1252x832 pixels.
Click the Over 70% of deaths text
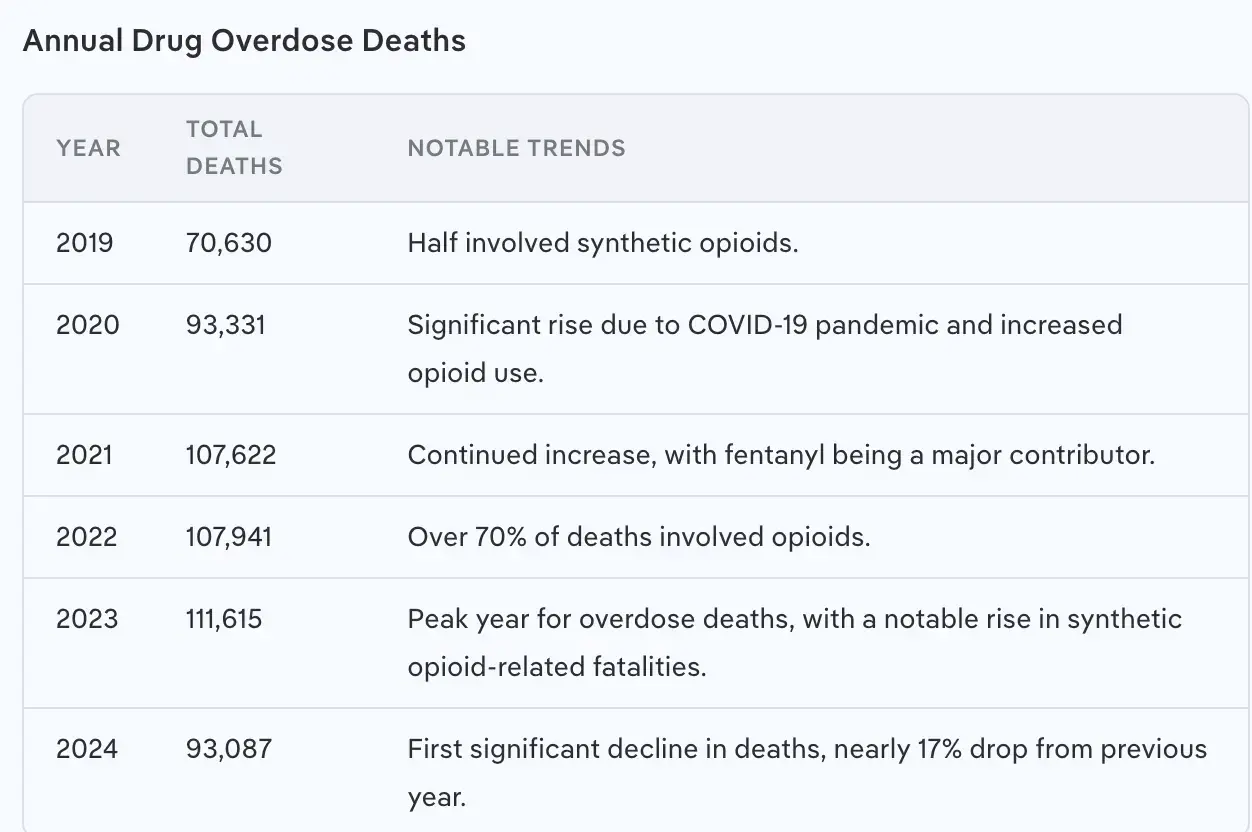click(x=638, y=537)
